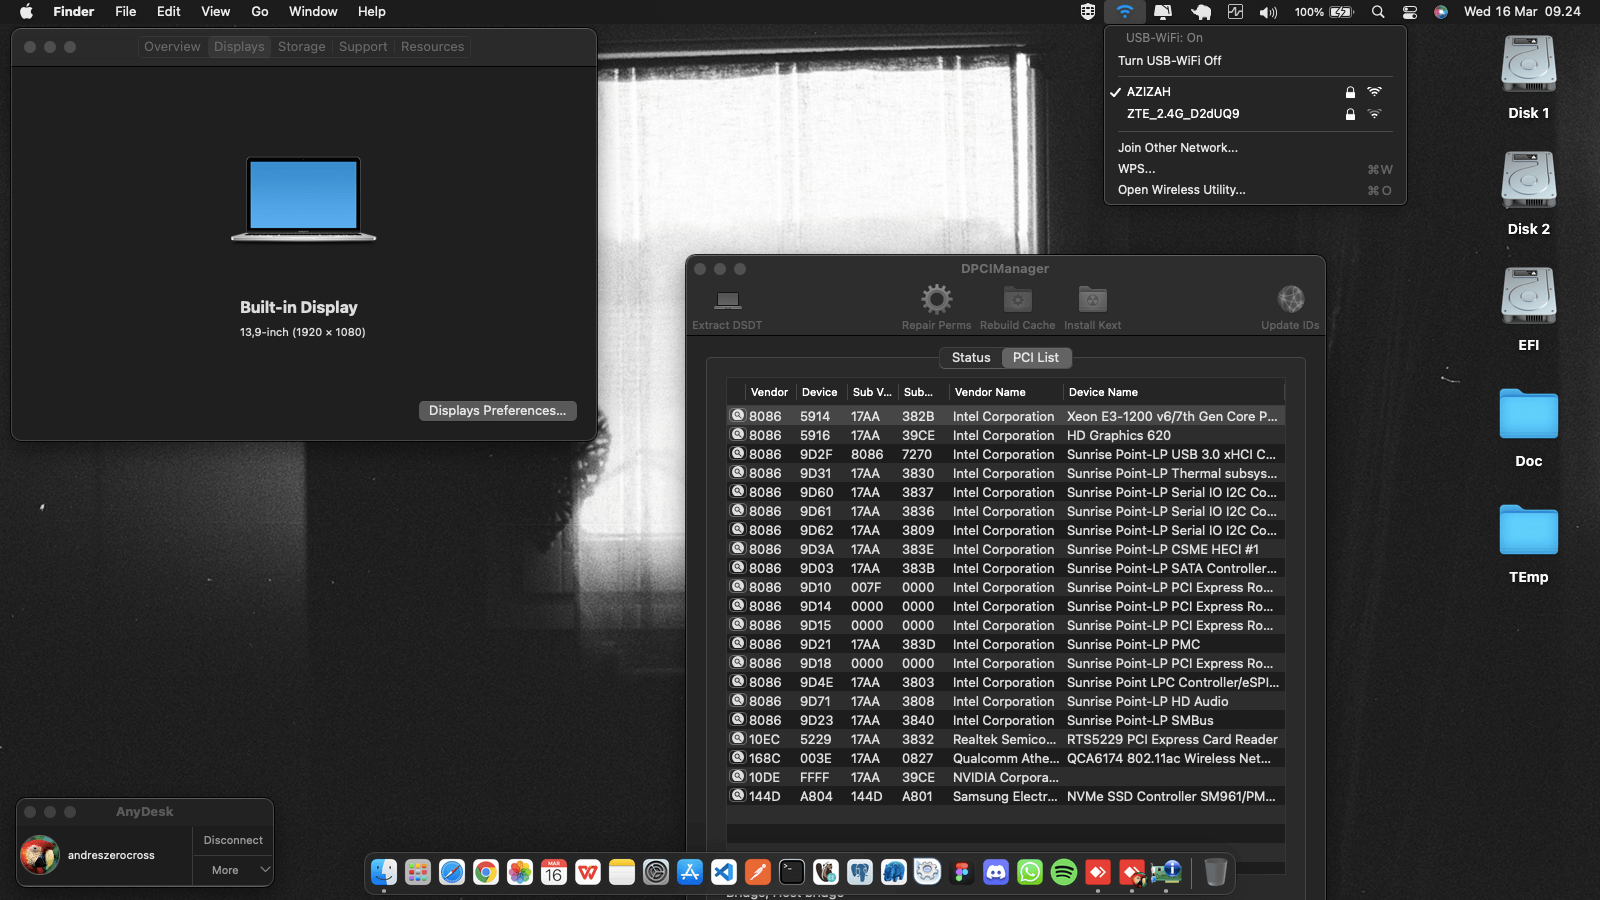The height and width of the screenshot is (900, 1600).
Task: Click the Built-in Display laptop image
Action: (303, 199)
